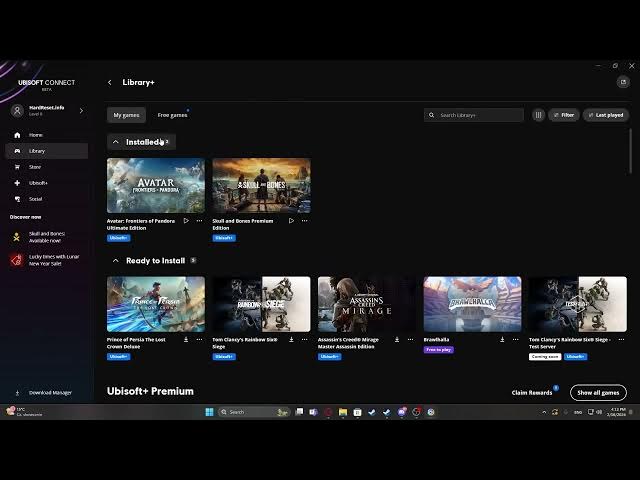The height and width of the screenshot is (480, 640).
Task: Open more options for Skull and Bones
Action: [304, 220]
